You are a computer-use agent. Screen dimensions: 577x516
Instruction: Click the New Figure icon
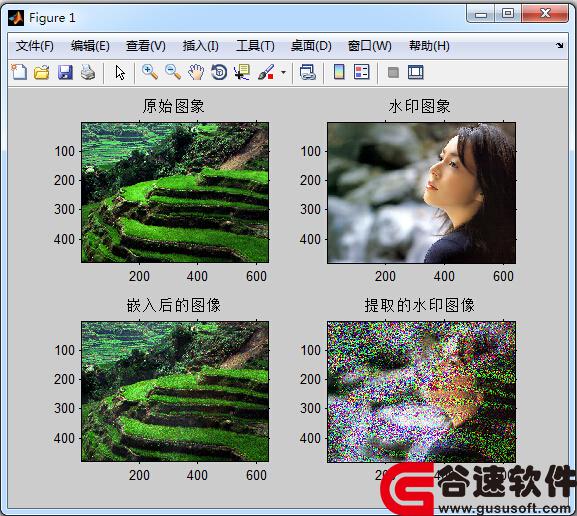click(x=19, y=72)
